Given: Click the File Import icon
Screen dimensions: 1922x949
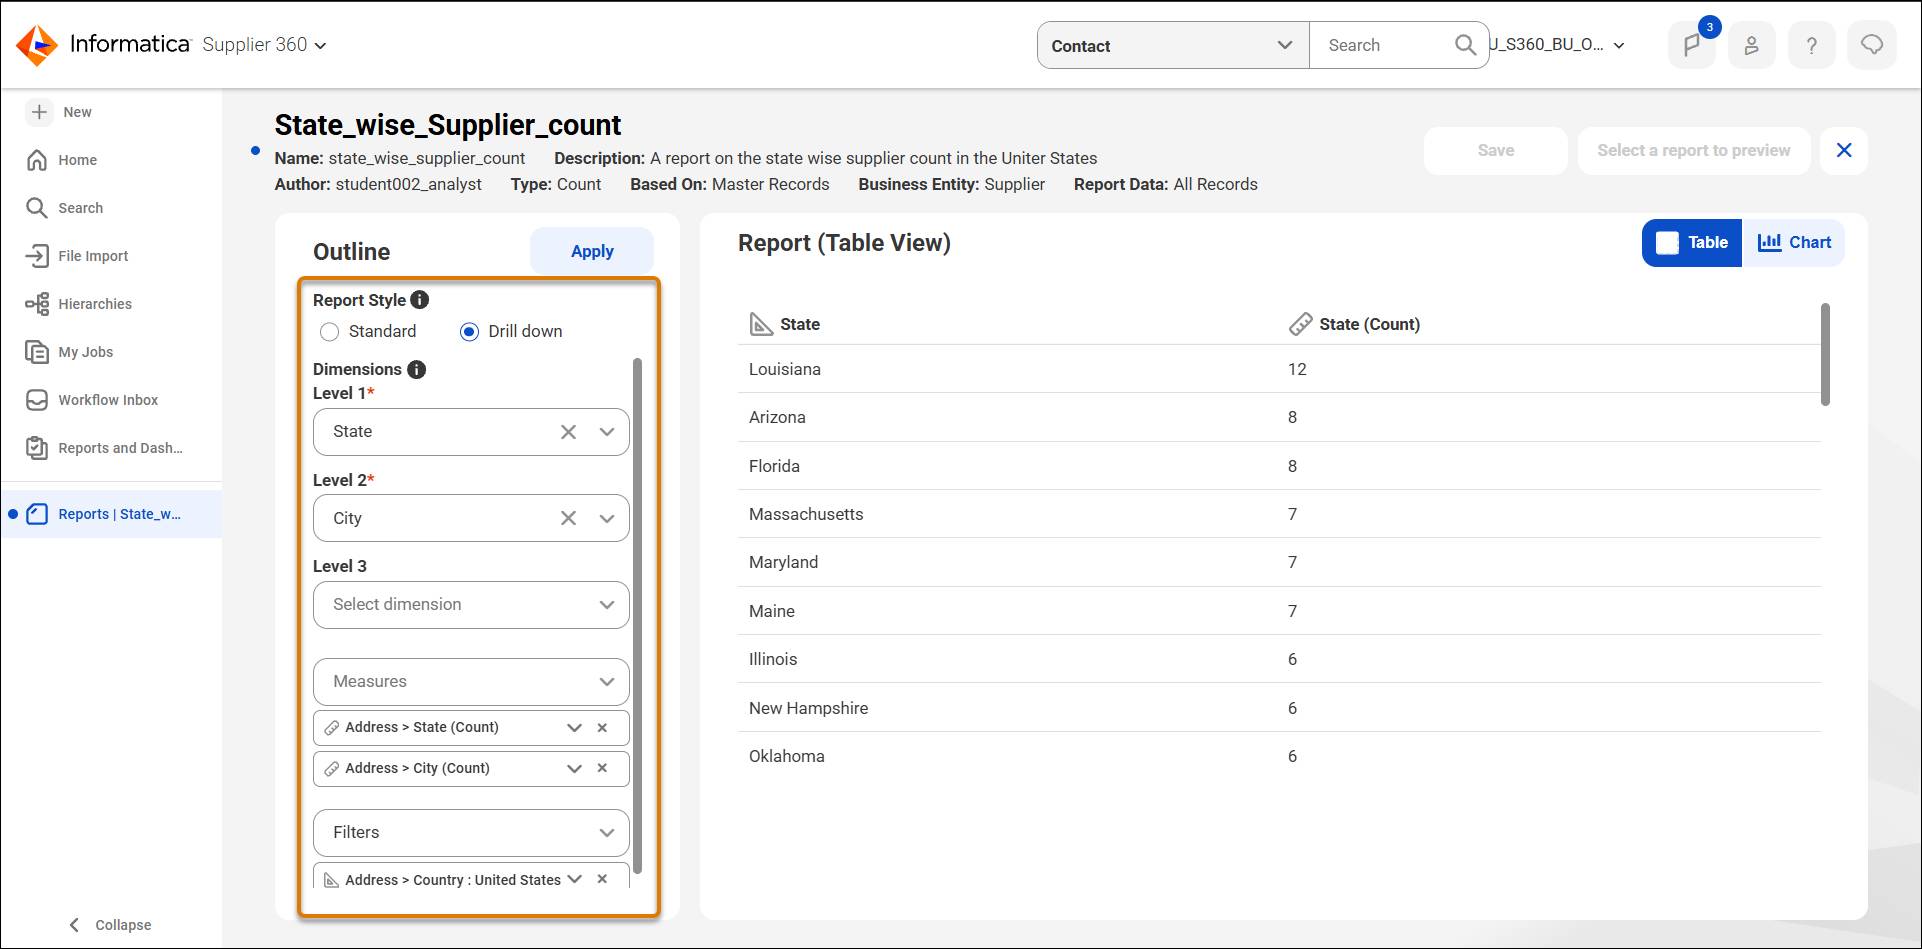Looking at the screenshot, I should point(37,256).
